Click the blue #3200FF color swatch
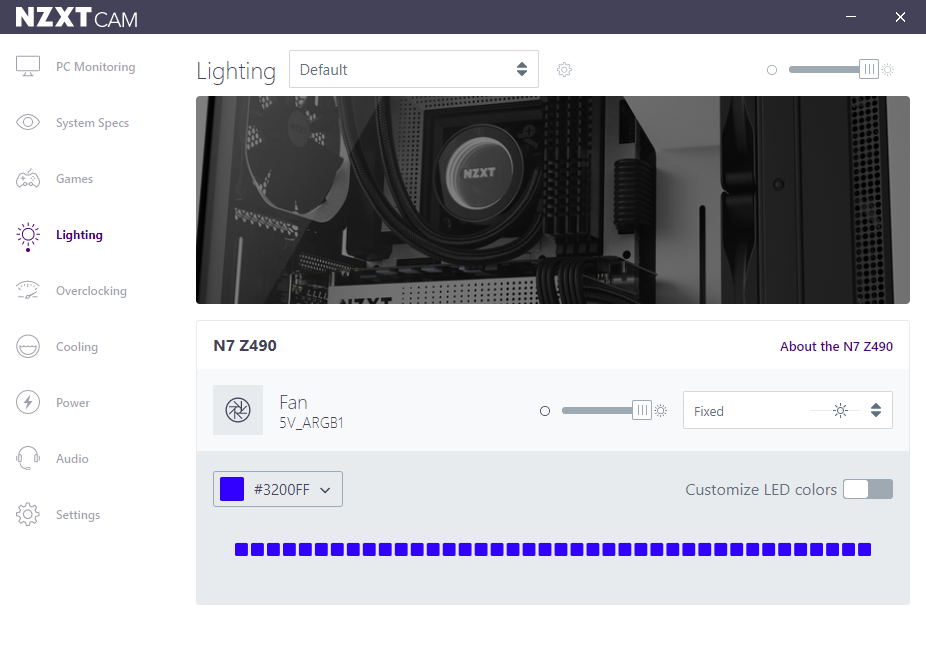 click(232, 489)
